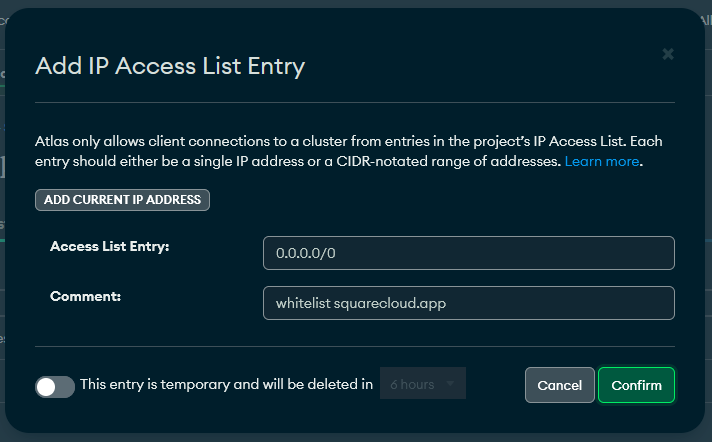
Task: Close the Add IP Access List Entry dialog
Action: 668,54
